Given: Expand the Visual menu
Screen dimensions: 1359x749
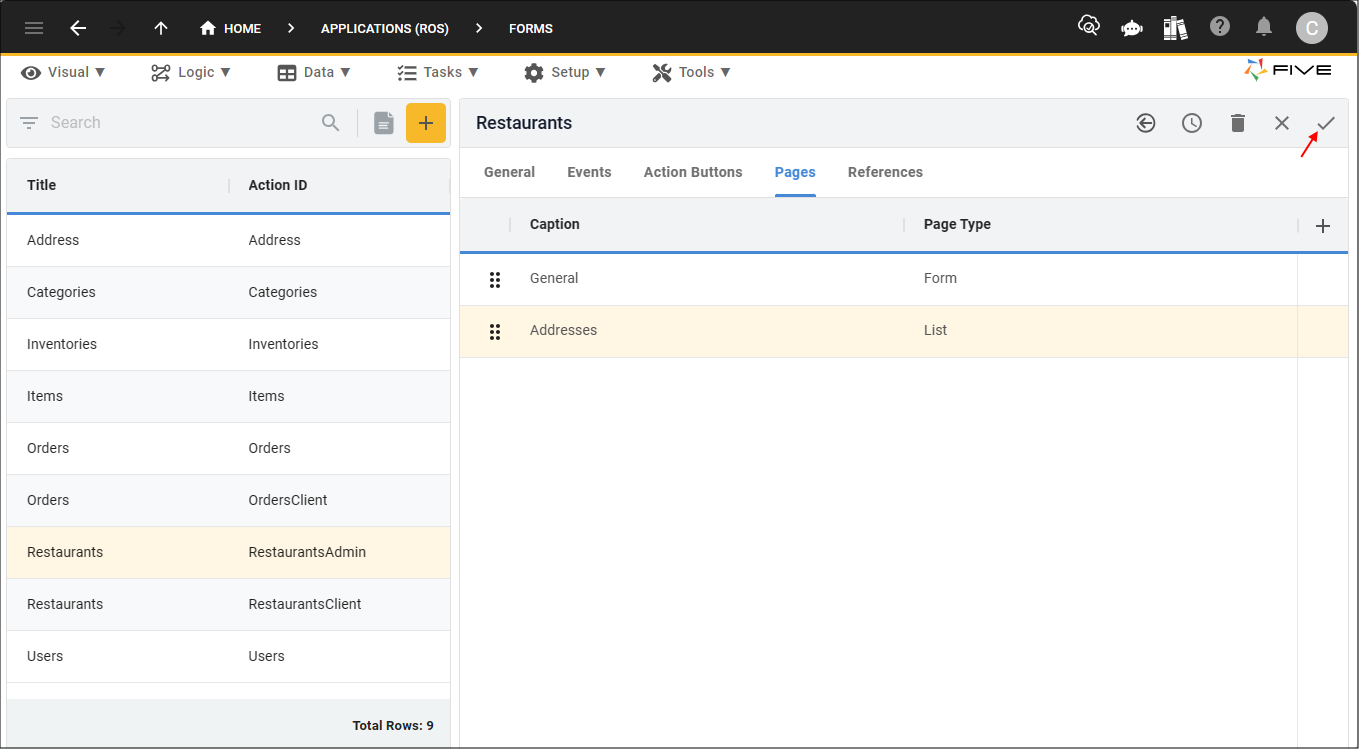Looking at the screenshot, I should click(64, 72).
